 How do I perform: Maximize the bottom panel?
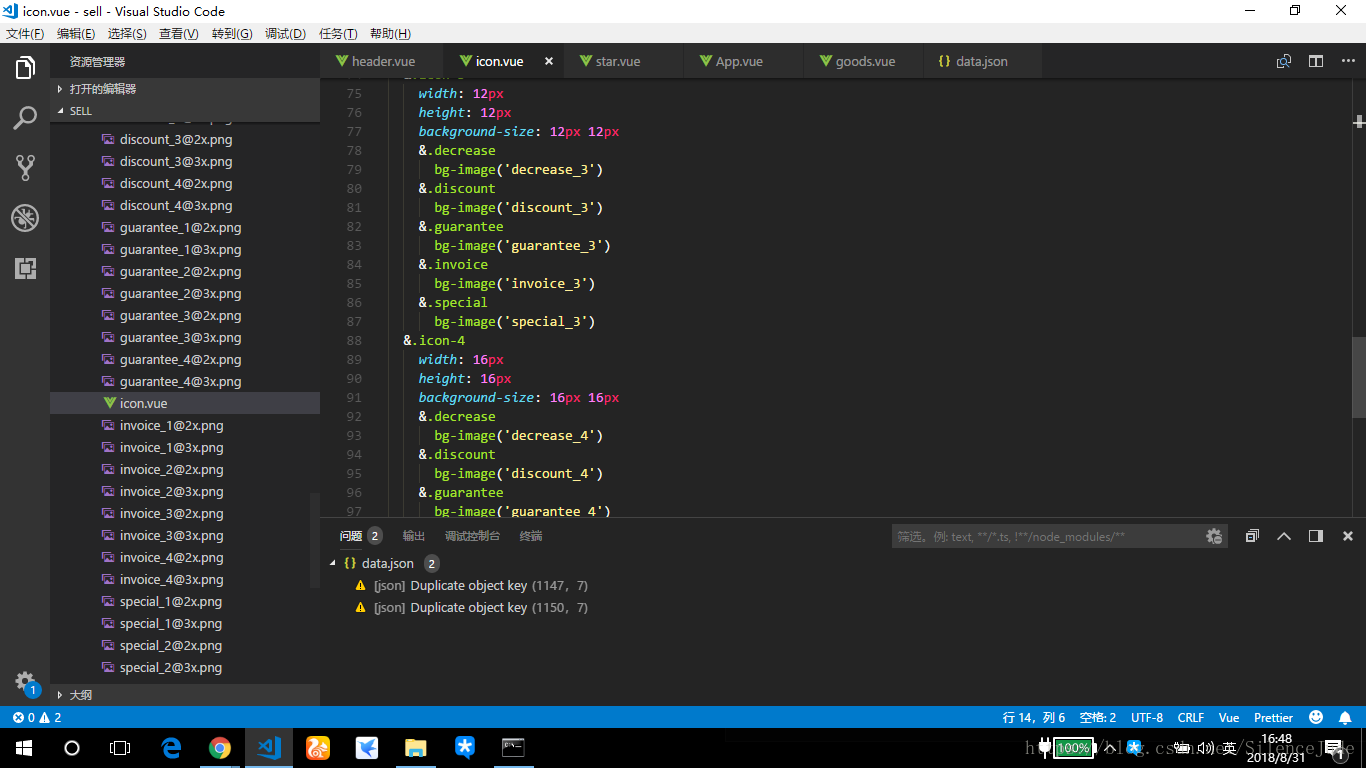coord(1284,536)
